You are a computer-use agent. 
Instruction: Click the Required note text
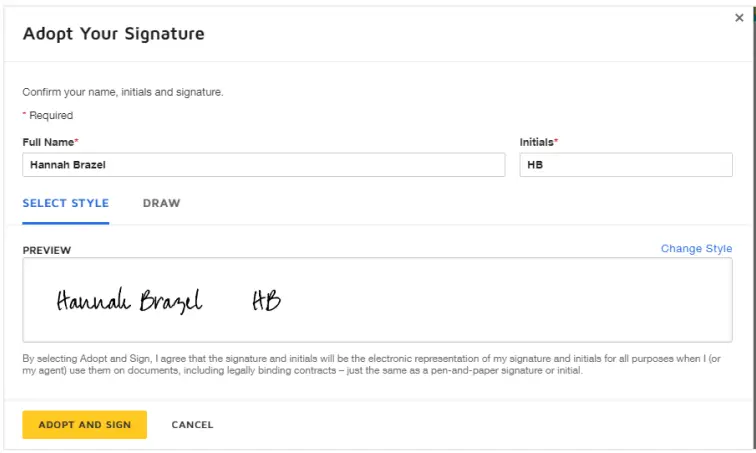(x=51, y=115)
